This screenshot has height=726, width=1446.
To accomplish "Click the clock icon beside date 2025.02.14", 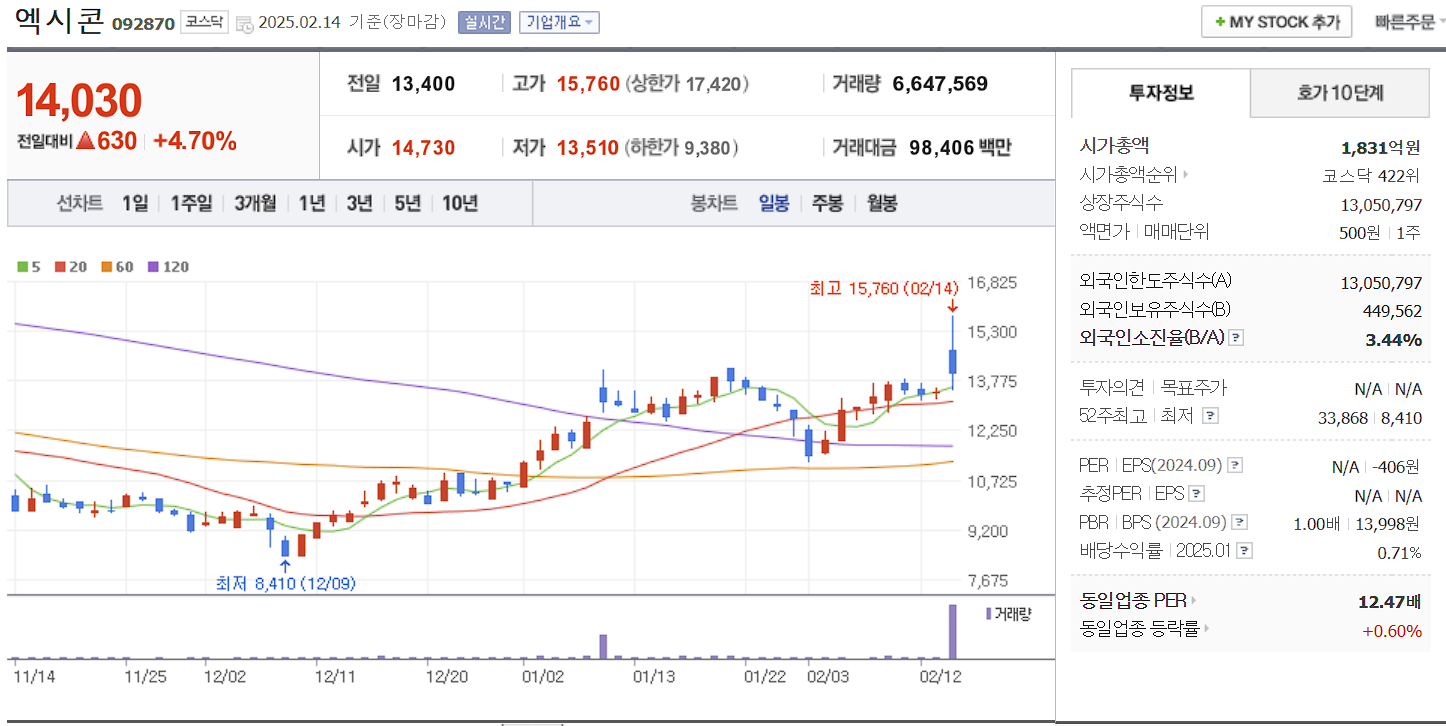I will (x=244, y=23).
